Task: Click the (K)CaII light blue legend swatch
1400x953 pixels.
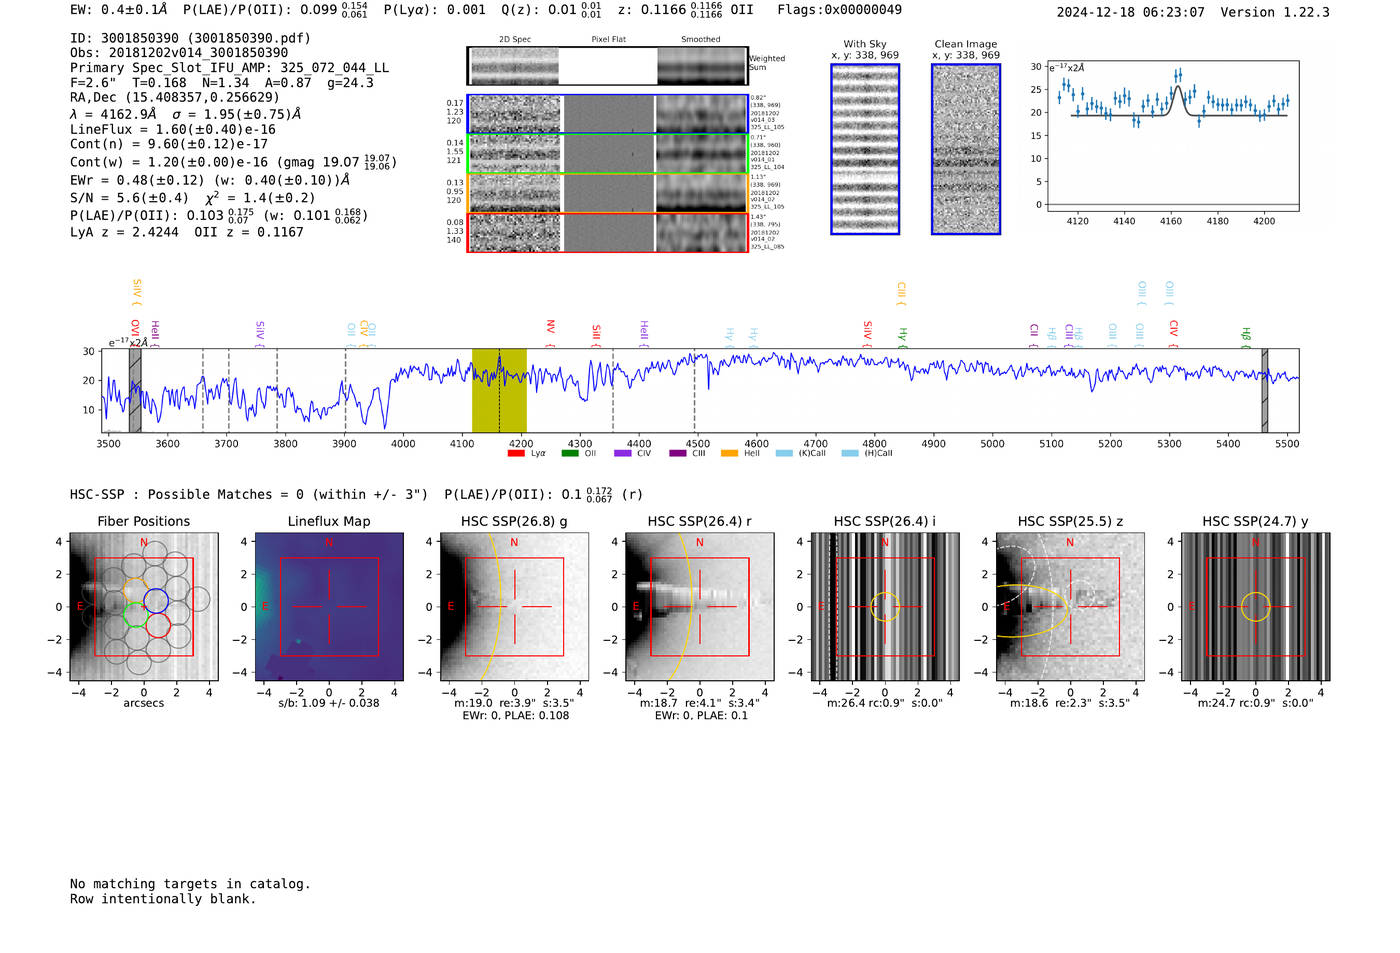Action: coord(784,453)
